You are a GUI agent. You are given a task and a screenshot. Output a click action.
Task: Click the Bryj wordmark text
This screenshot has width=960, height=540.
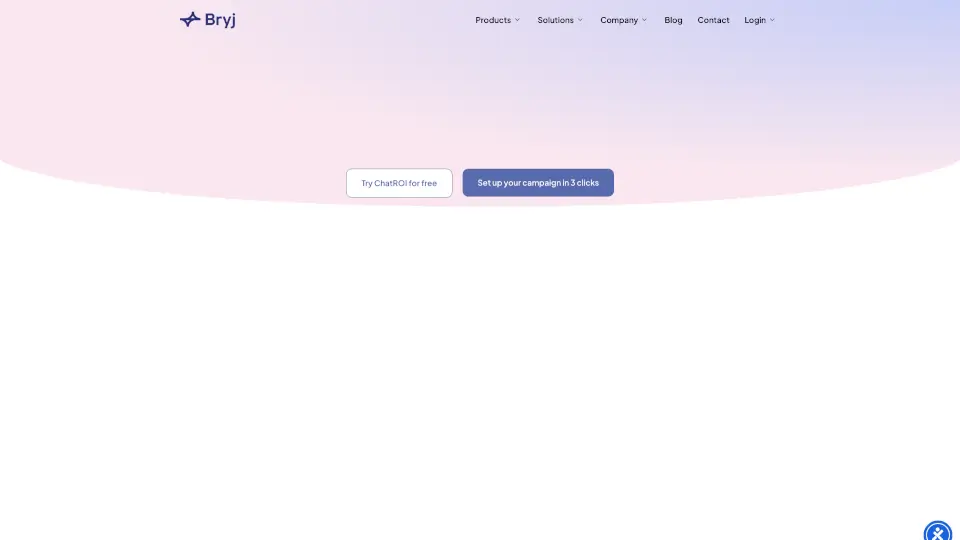coord(220,20)
